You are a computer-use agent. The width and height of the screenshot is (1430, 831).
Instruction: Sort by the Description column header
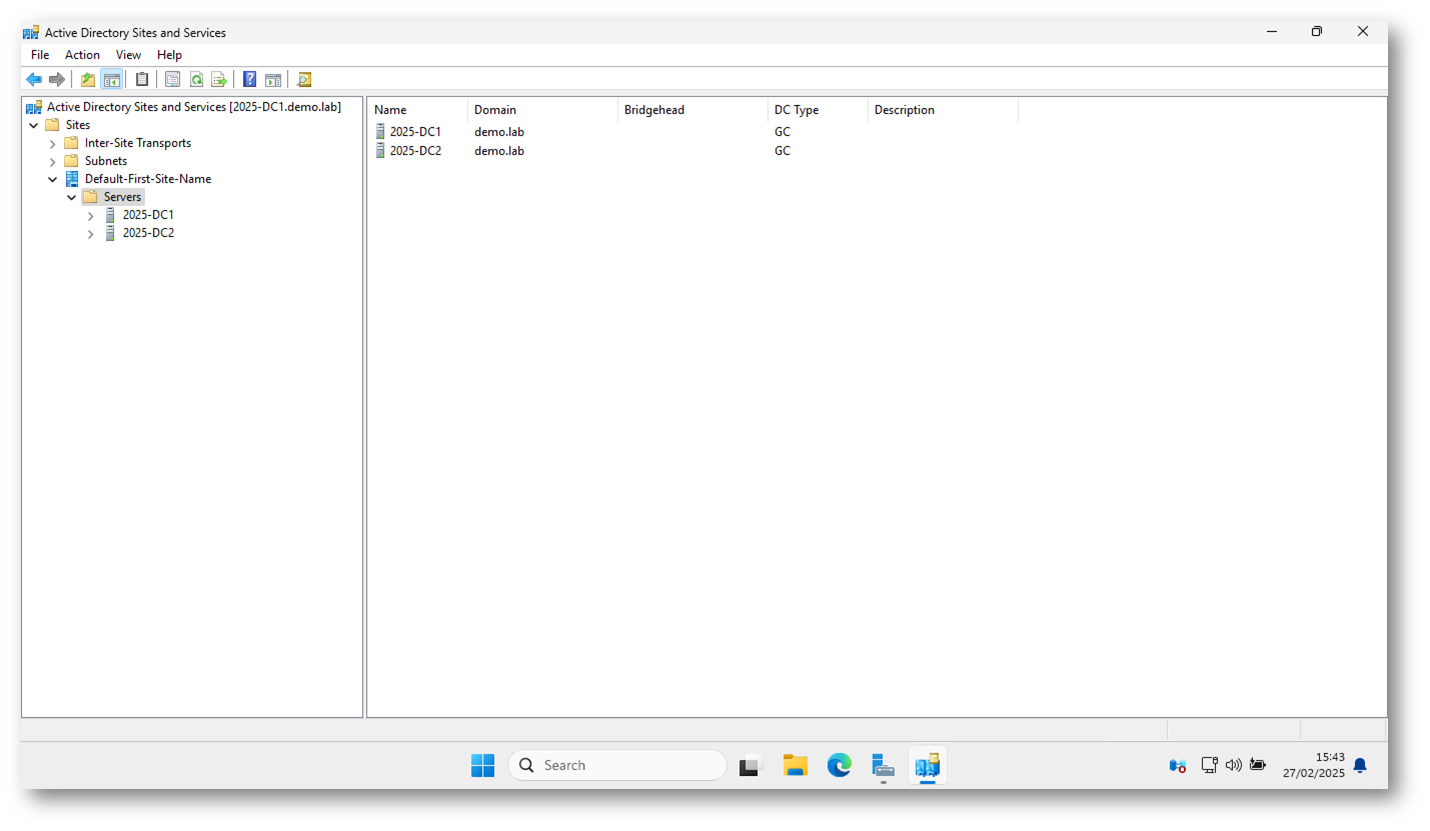pos(943,110)
